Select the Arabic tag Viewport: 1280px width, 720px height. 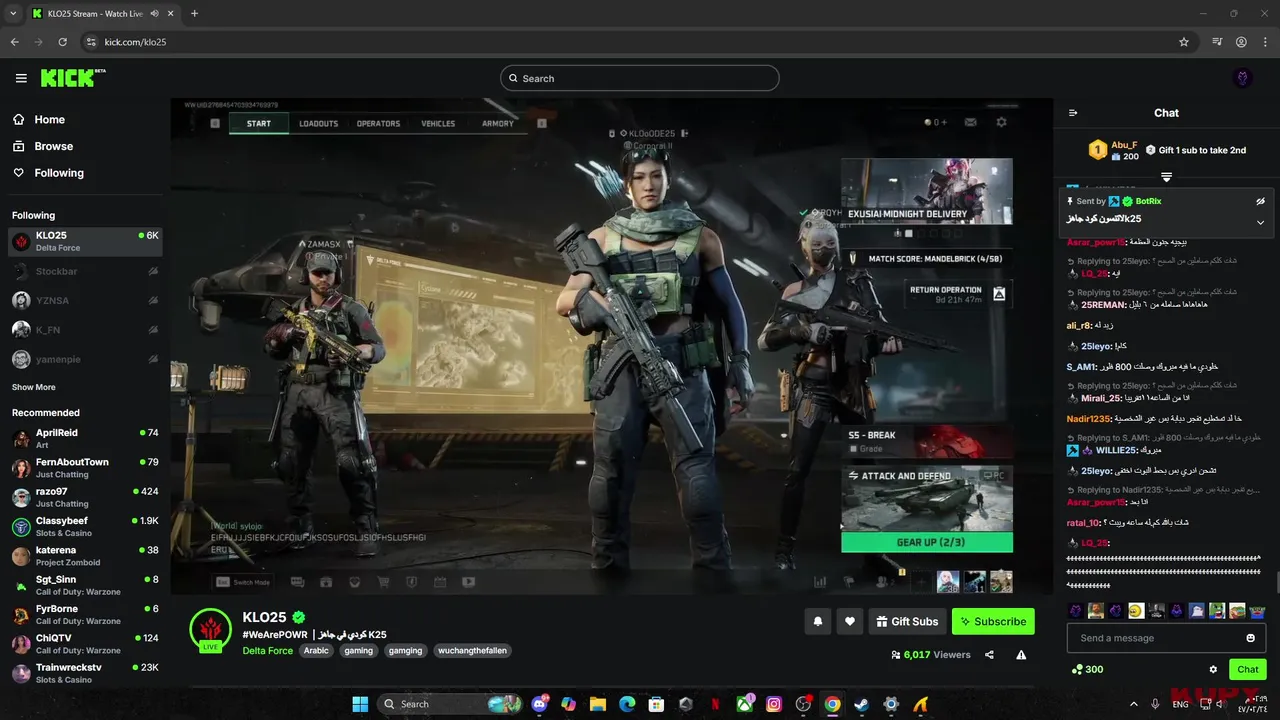[x=316, y=651]
